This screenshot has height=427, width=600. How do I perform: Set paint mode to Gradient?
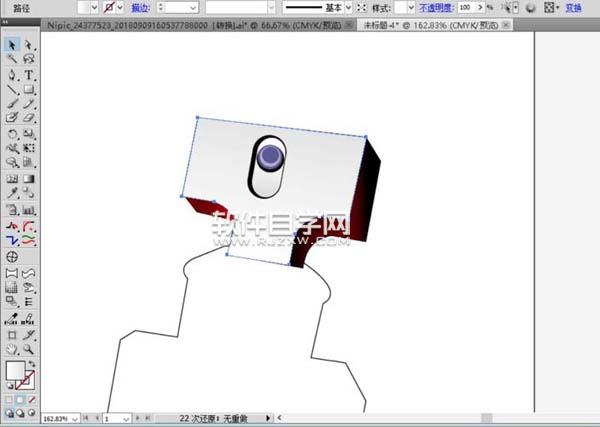click(20, 400)
